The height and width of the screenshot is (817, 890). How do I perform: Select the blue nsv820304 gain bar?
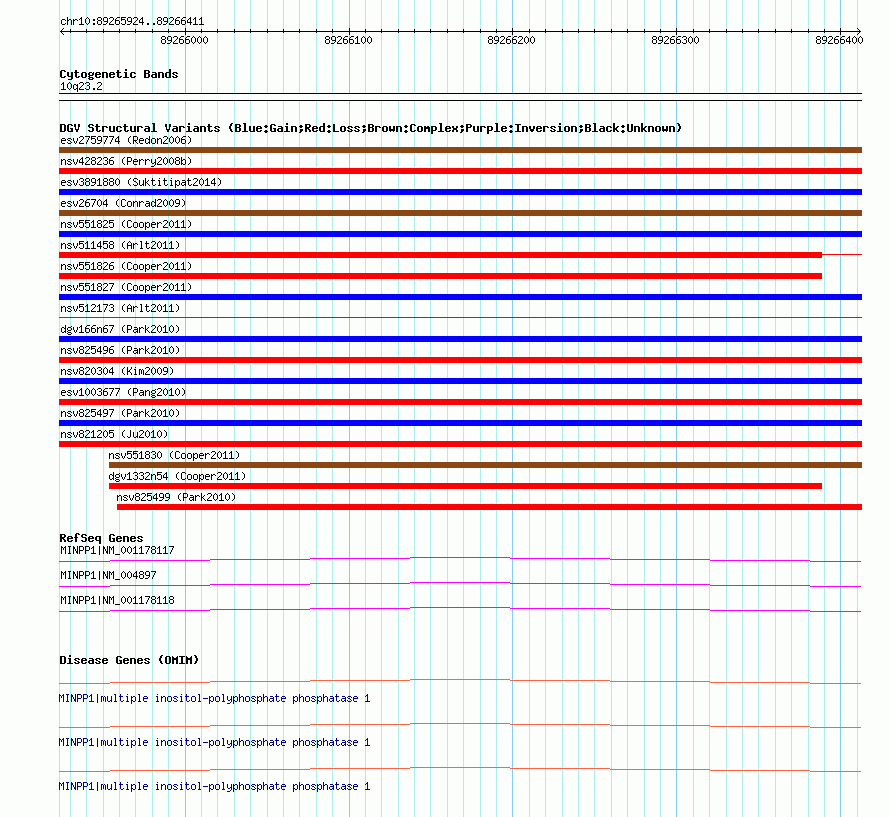pyautogui.click(x=460, y=381)
